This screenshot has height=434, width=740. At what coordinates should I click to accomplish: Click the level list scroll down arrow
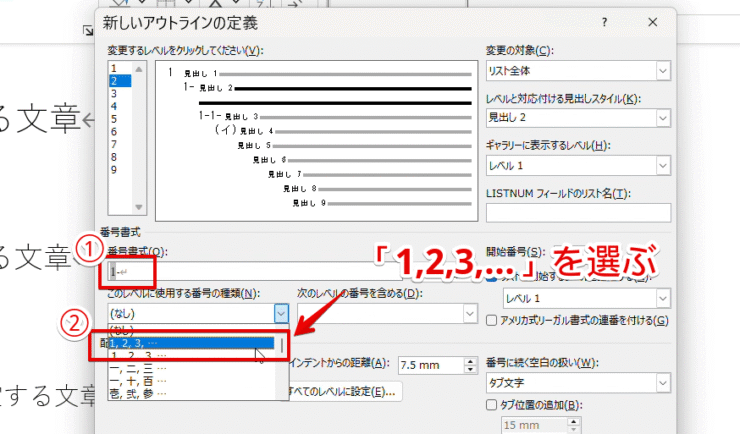pos(139,207)
